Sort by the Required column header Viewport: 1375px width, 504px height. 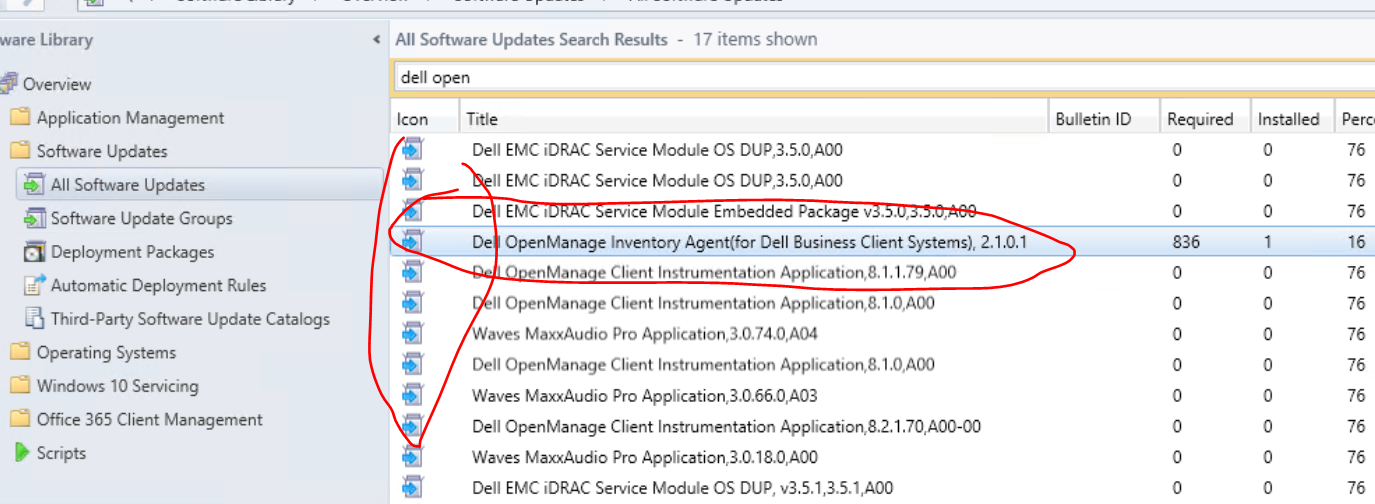click(x=1205, y=119)
